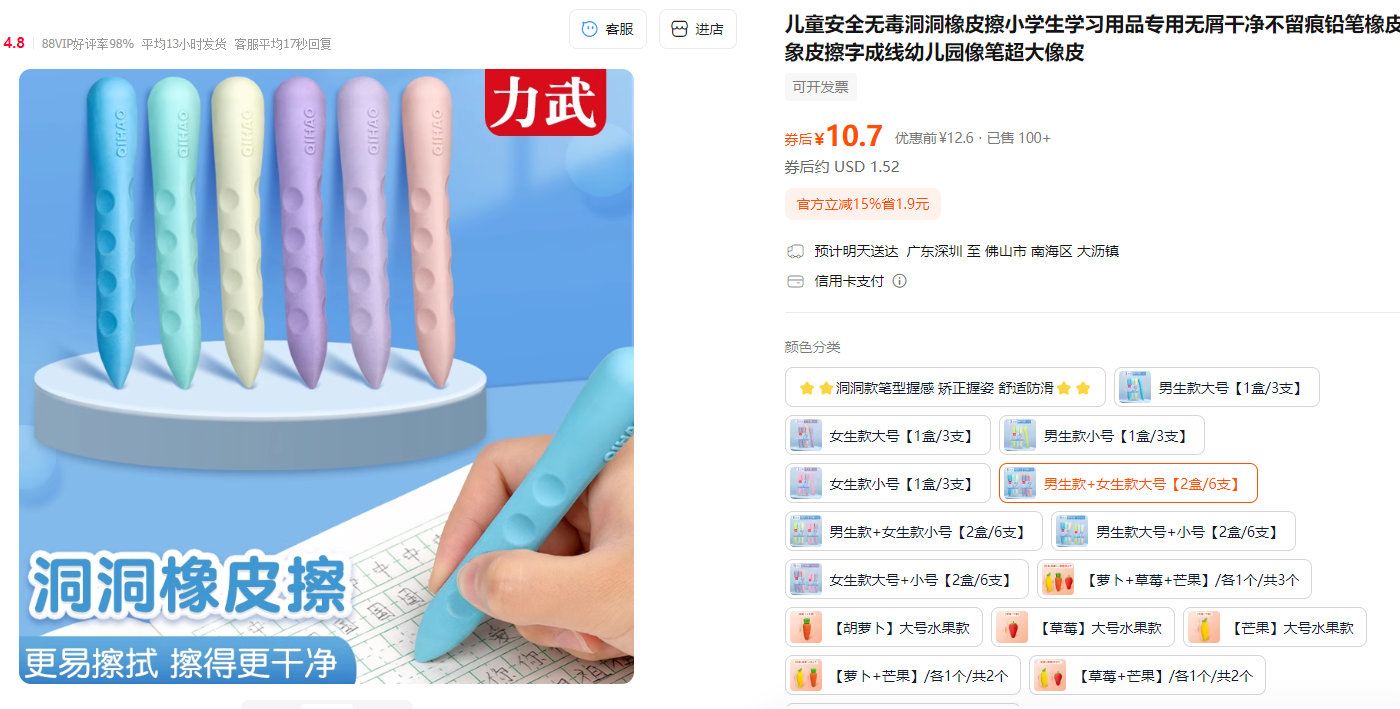Open customer service chat via 客服 icon
This screenshot has width=1400, height=709.
608,29
